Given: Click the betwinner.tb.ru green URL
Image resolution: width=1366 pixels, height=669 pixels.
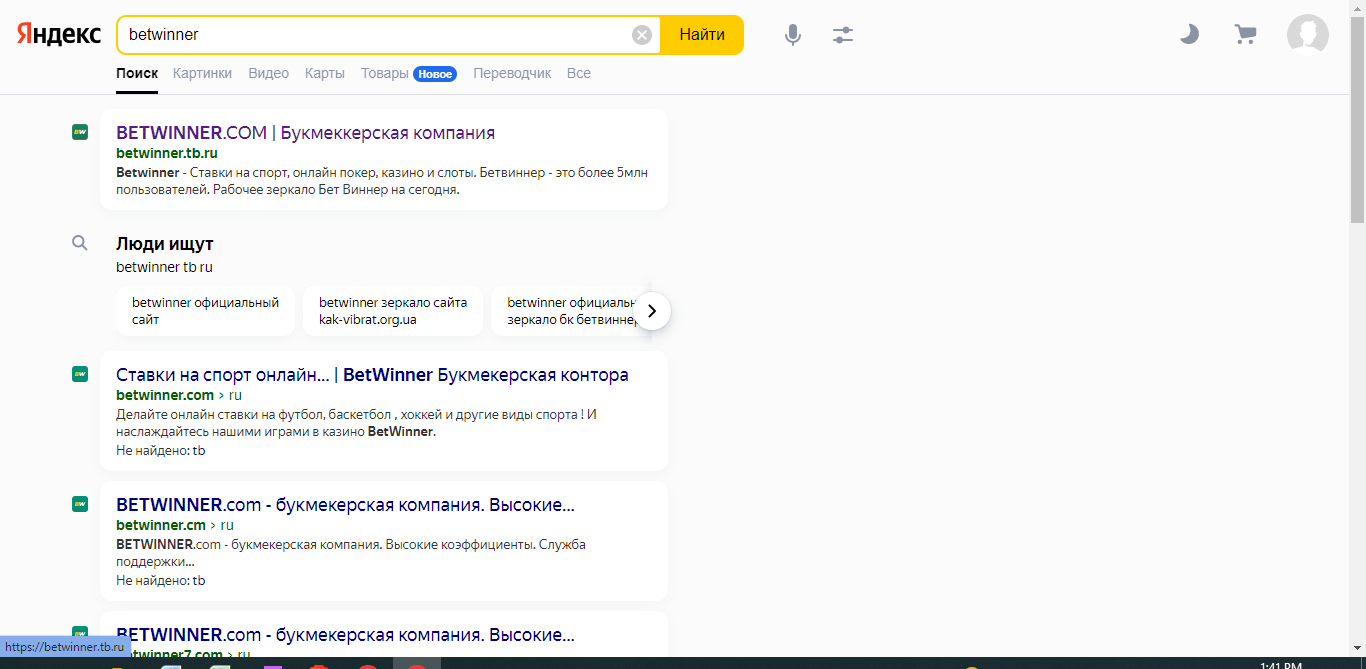Looking at the screenshot, I should pyautogui.click(x=167, y=153).
